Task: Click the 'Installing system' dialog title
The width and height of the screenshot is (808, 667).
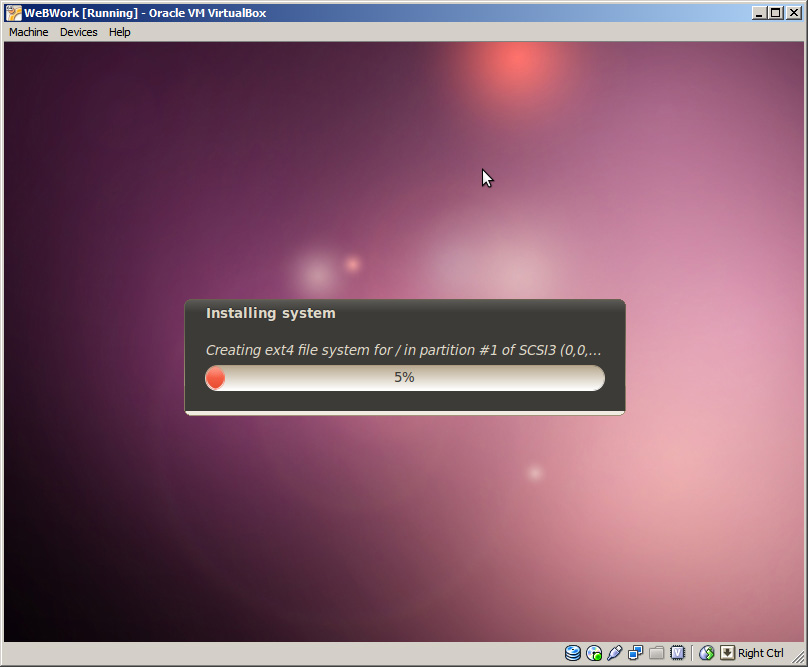Action: (271, 313)
